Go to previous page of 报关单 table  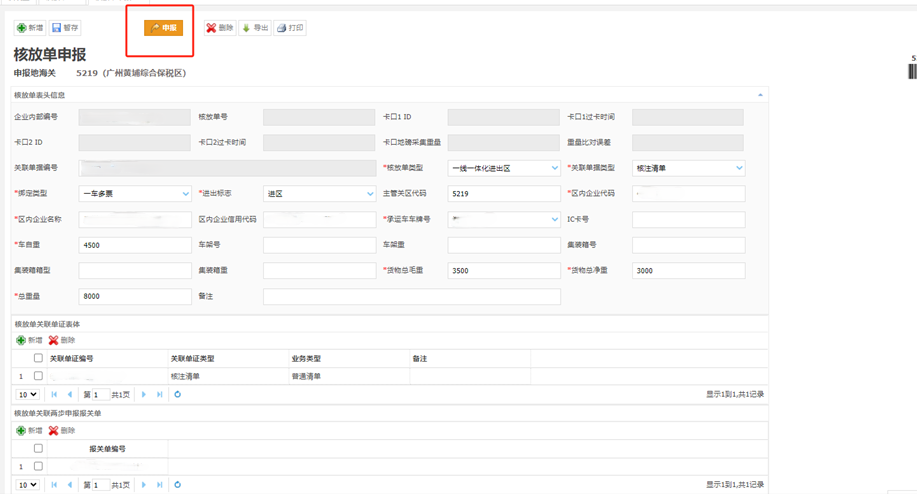70,485
